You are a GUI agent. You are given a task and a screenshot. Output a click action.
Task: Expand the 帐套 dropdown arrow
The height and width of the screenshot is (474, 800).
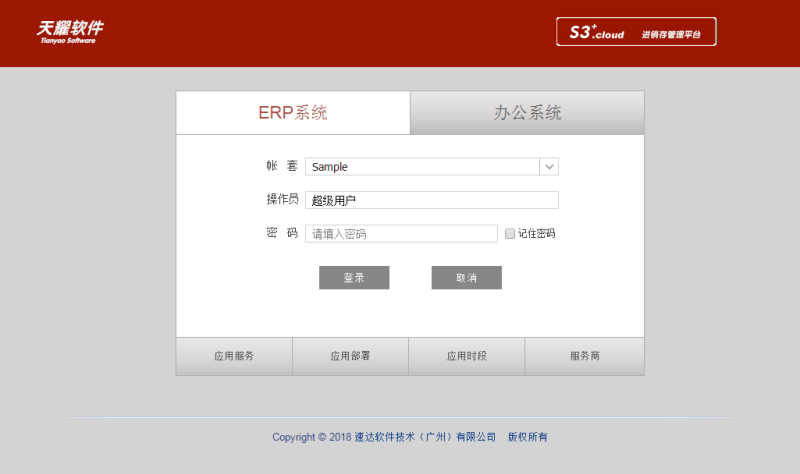click(549, 167)
